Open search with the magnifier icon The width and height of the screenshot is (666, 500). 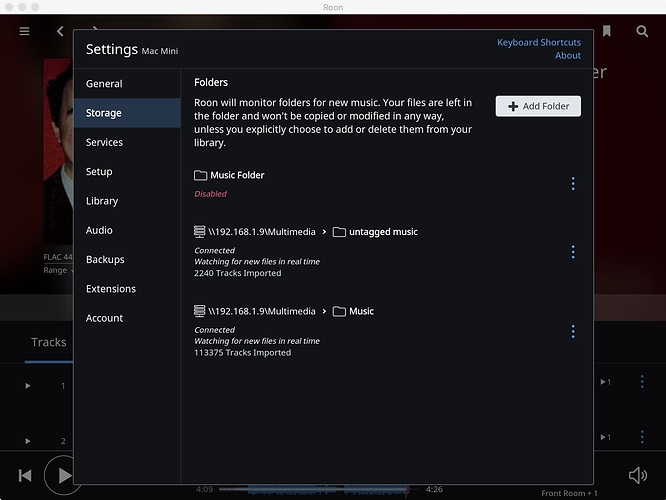point(642,31)
